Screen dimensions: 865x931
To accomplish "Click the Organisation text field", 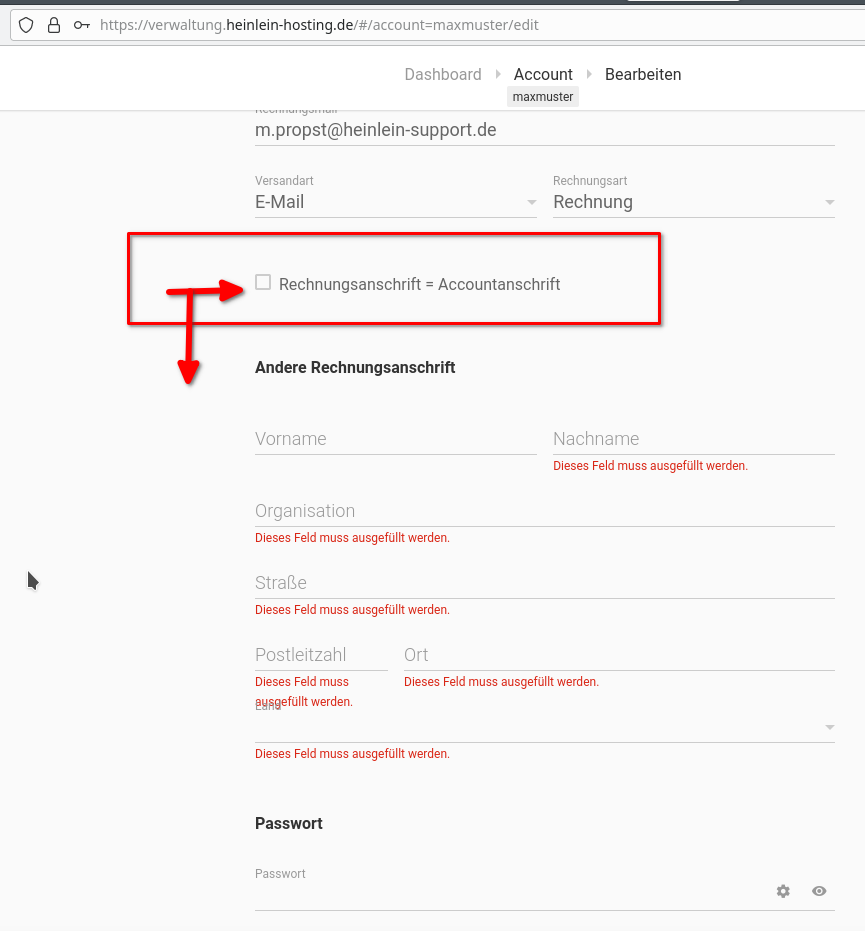I will [544, 511].
